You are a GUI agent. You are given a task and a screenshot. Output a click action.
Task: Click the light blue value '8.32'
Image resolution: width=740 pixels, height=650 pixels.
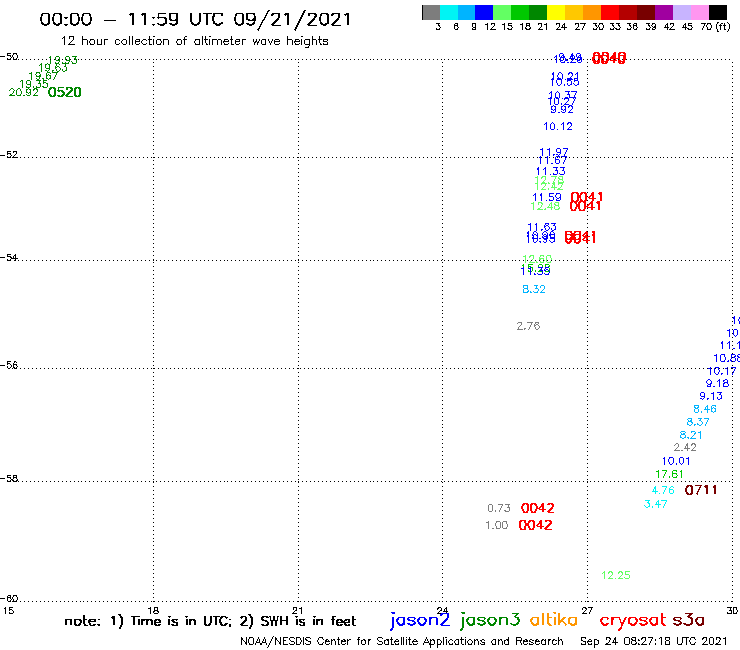[534, 289]
